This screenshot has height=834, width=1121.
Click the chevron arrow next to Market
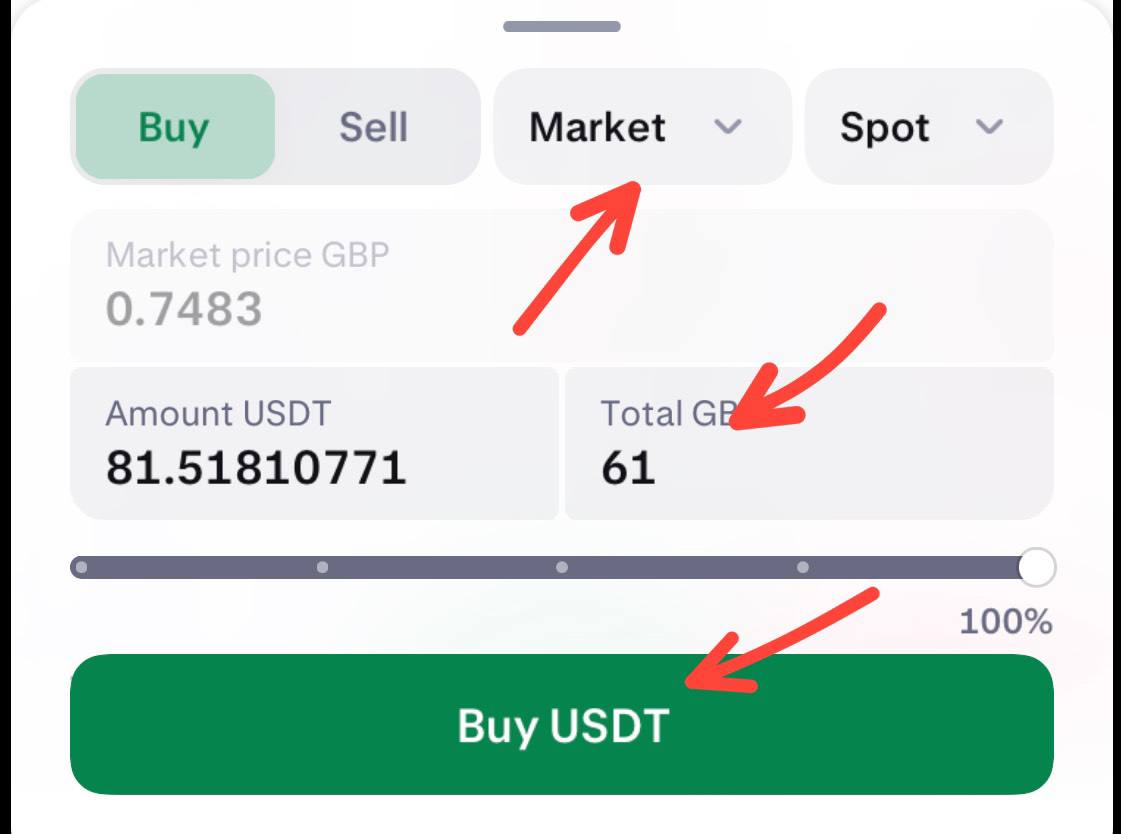pyautogui.click(x=728, y=127)
